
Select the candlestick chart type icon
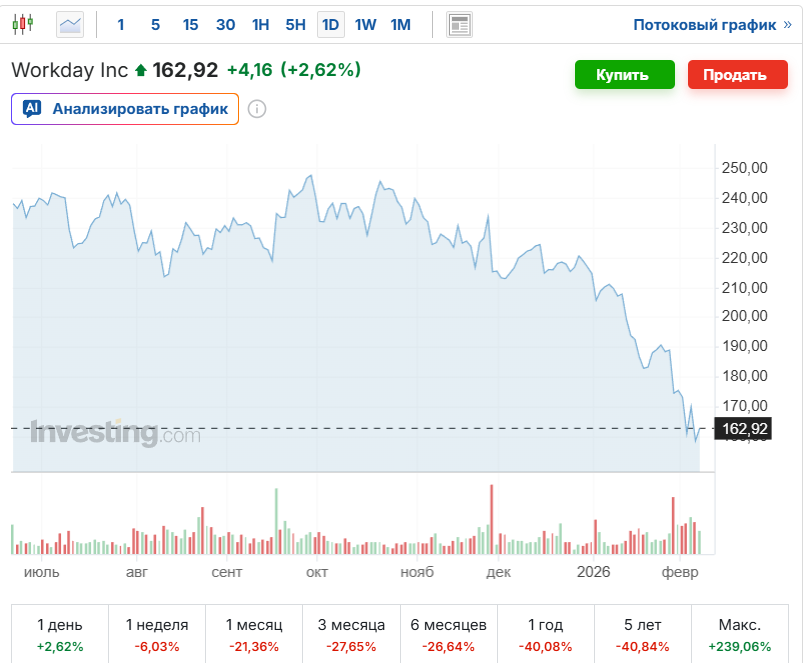[x=23, y=24]
